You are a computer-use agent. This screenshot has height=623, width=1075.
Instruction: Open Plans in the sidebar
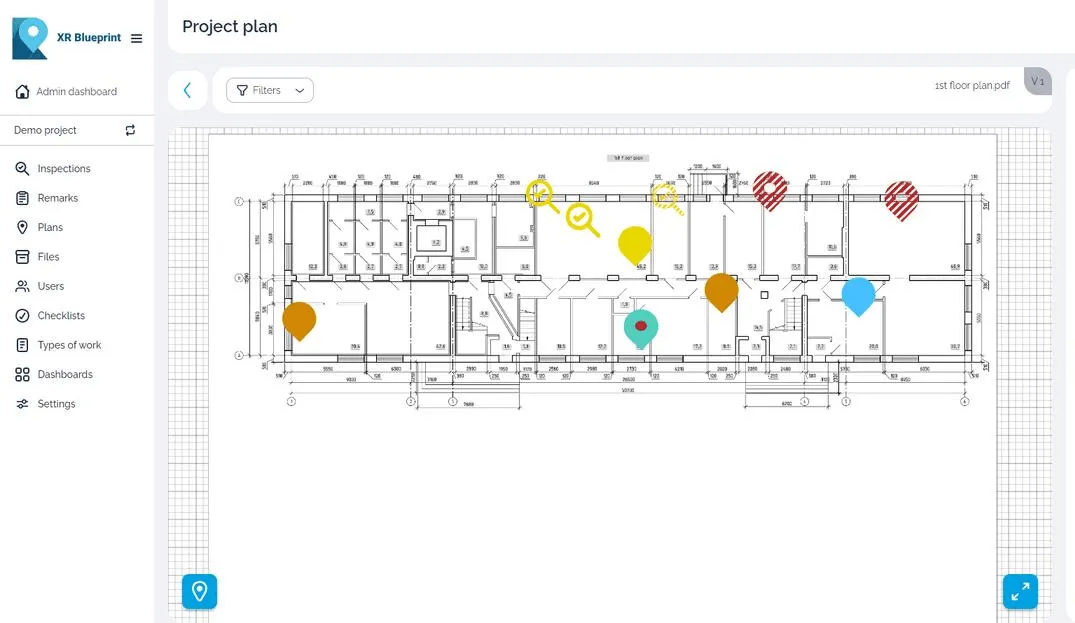(50, 228)
